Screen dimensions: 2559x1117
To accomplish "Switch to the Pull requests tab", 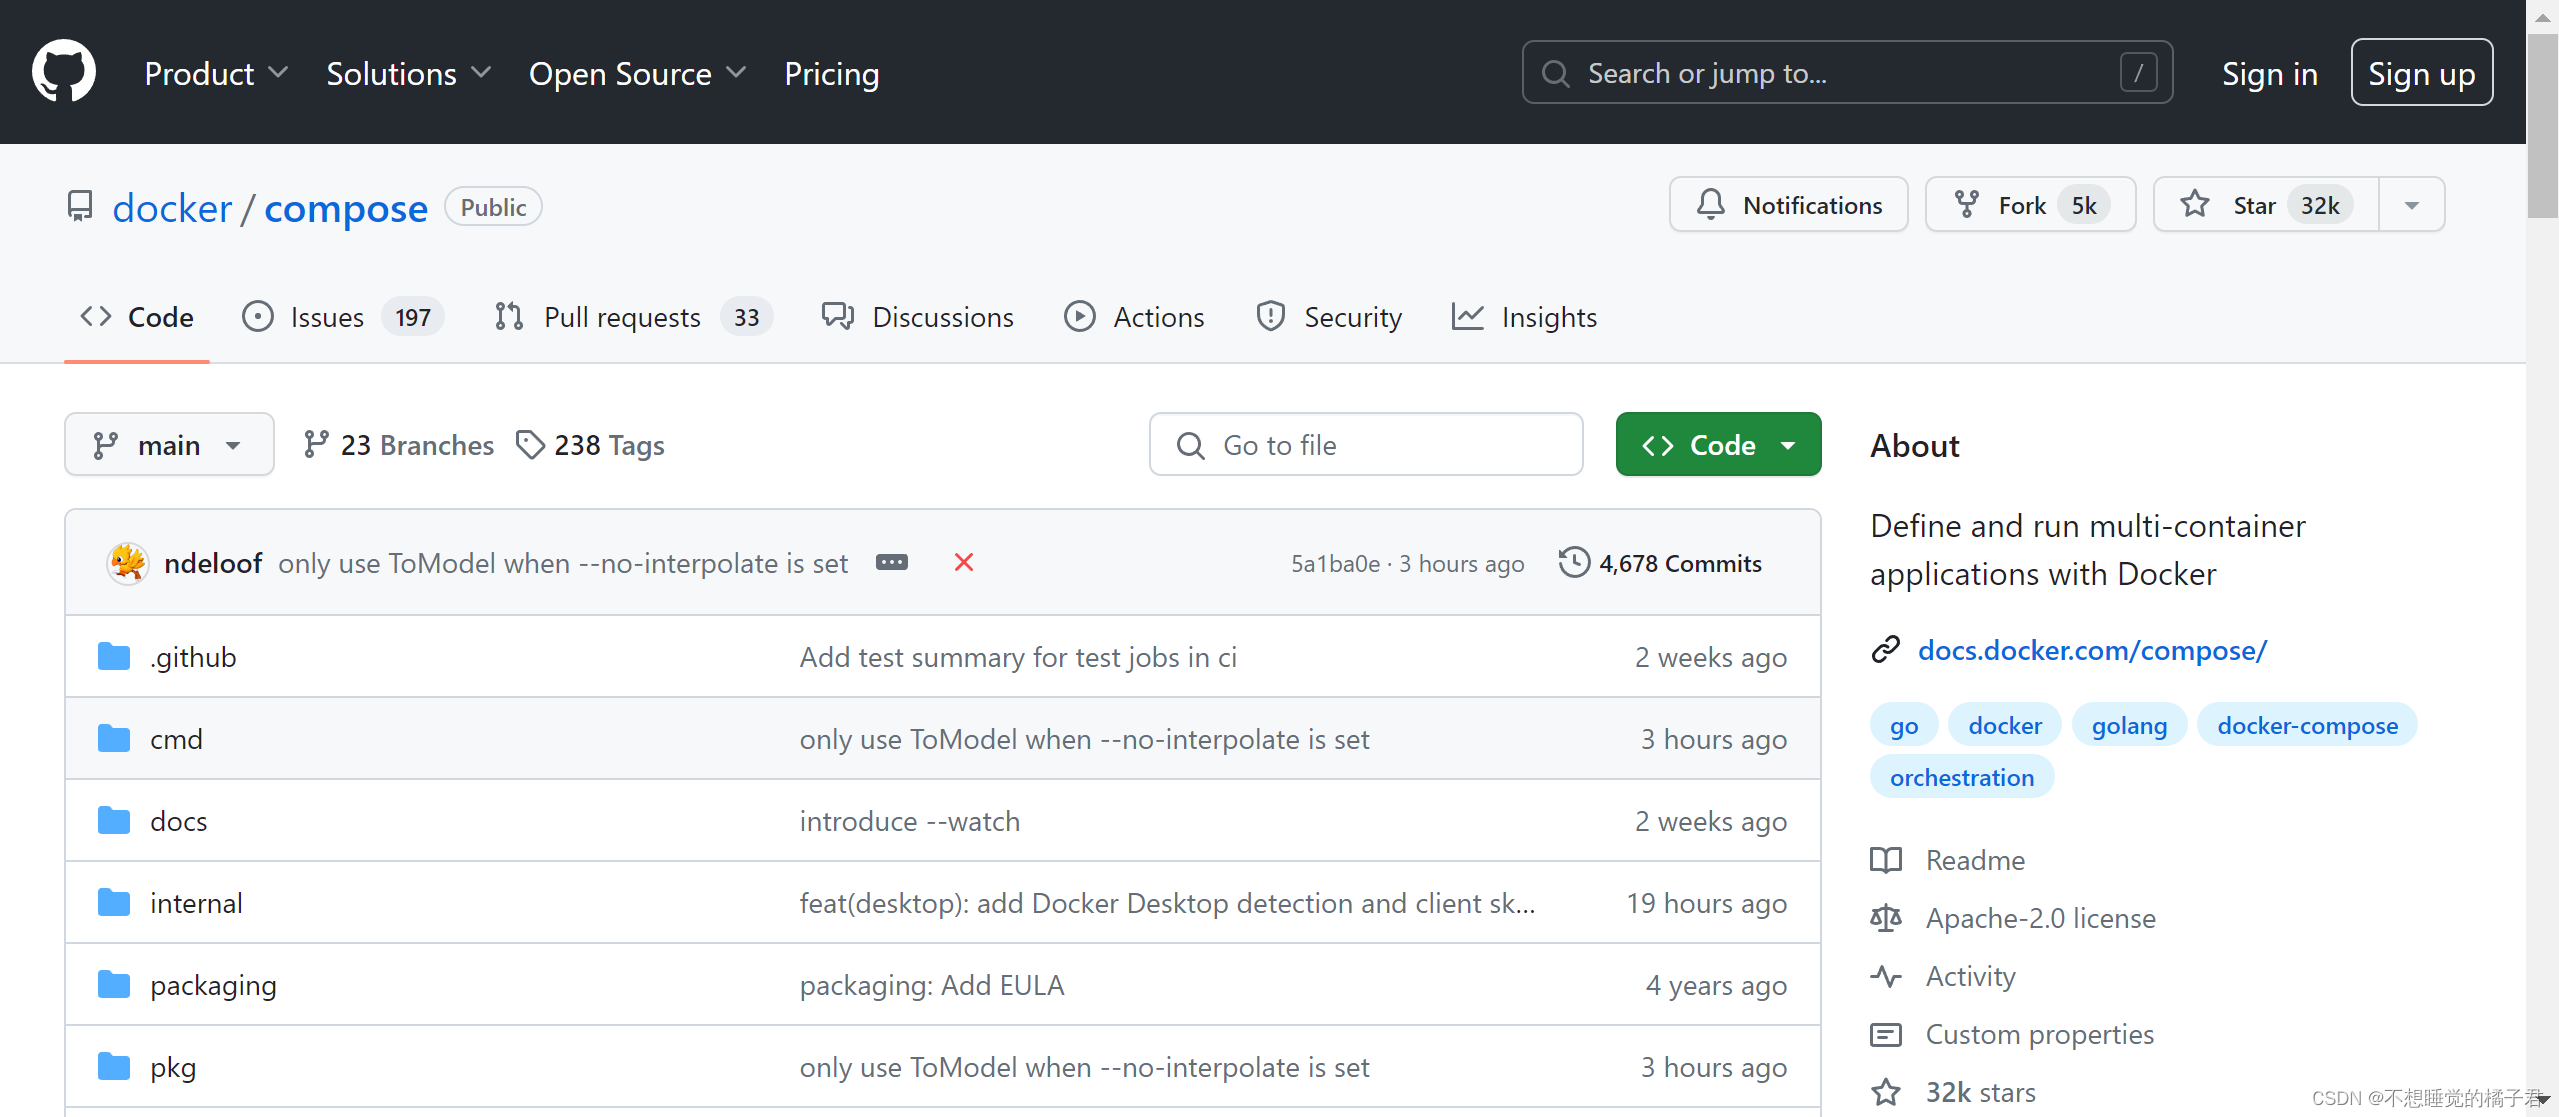I will (x=633, y=317).
